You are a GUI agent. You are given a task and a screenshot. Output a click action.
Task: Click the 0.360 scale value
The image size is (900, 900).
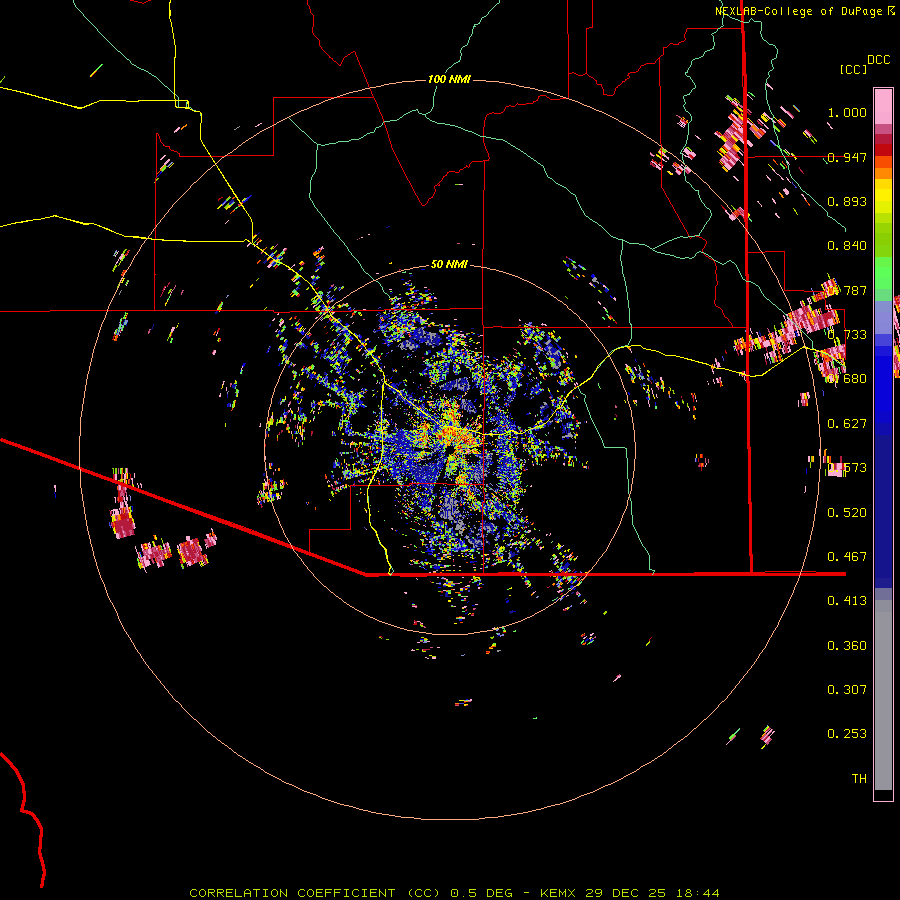click(847, 646)
